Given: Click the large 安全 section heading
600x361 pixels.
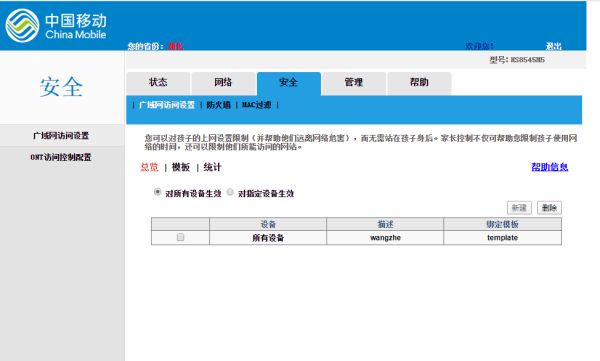Looking at the screenshot, I should coord(61,87).
